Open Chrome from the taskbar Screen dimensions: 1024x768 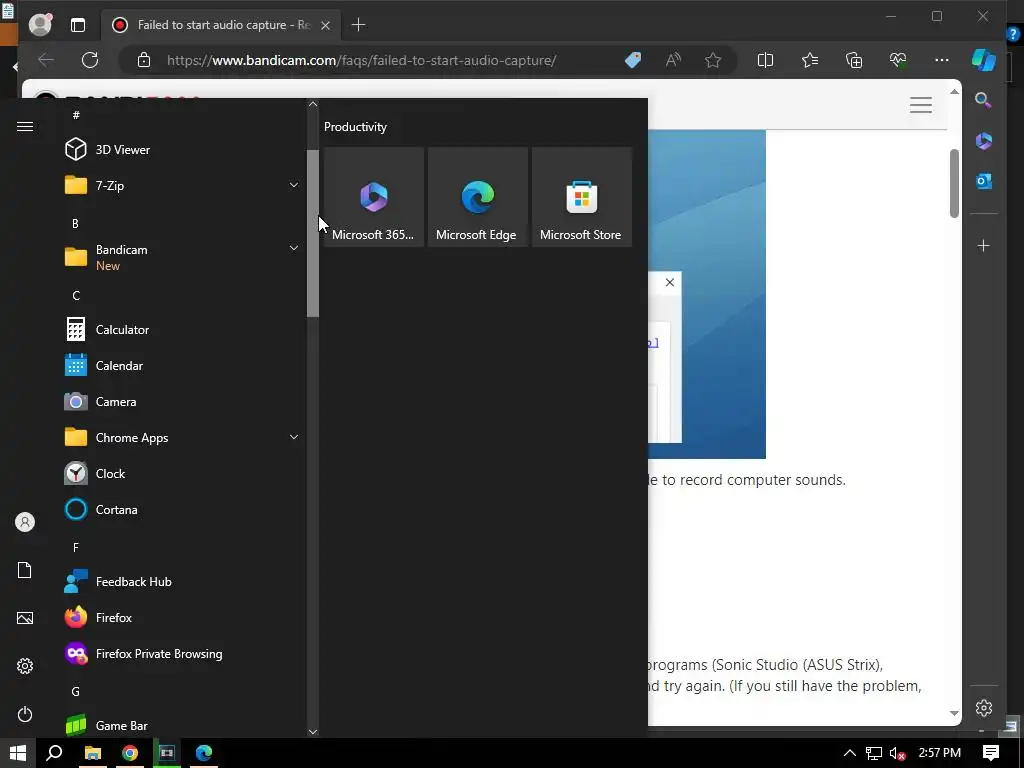tap(130, 753)
